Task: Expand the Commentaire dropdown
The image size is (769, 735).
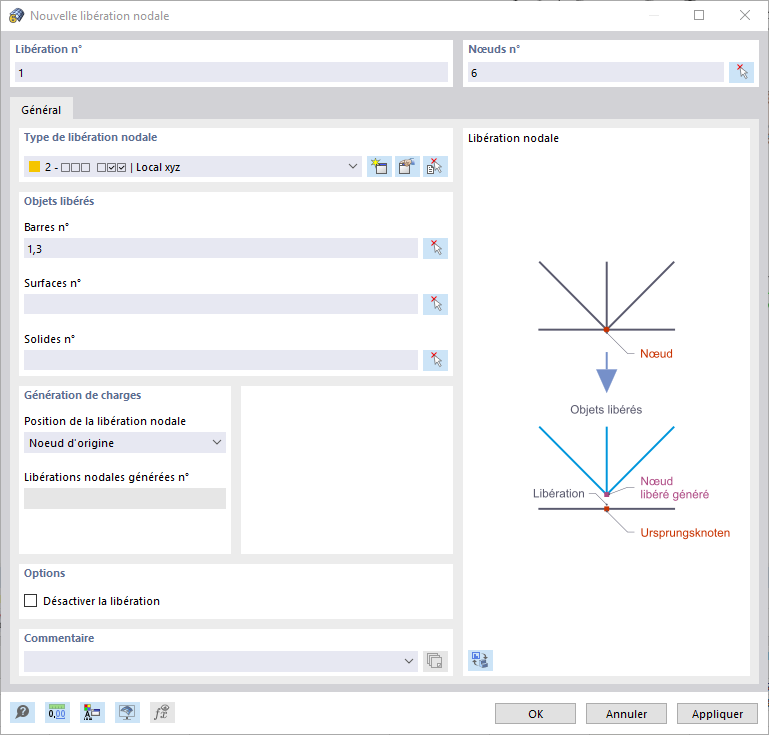Action: [x=221, y=661]
